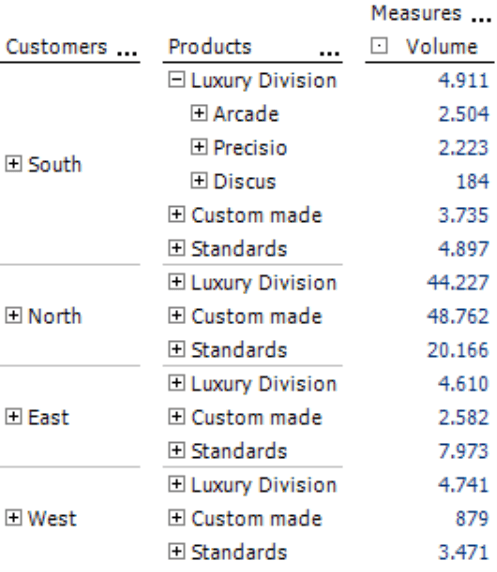Expand Custom made under South
This screenshot has height=572, width=497.
click(x=176, y=214)
